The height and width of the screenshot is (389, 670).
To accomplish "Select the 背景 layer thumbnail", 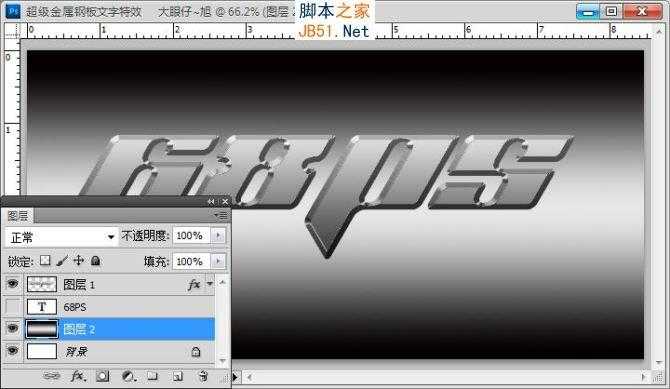I will click(42, 351).
